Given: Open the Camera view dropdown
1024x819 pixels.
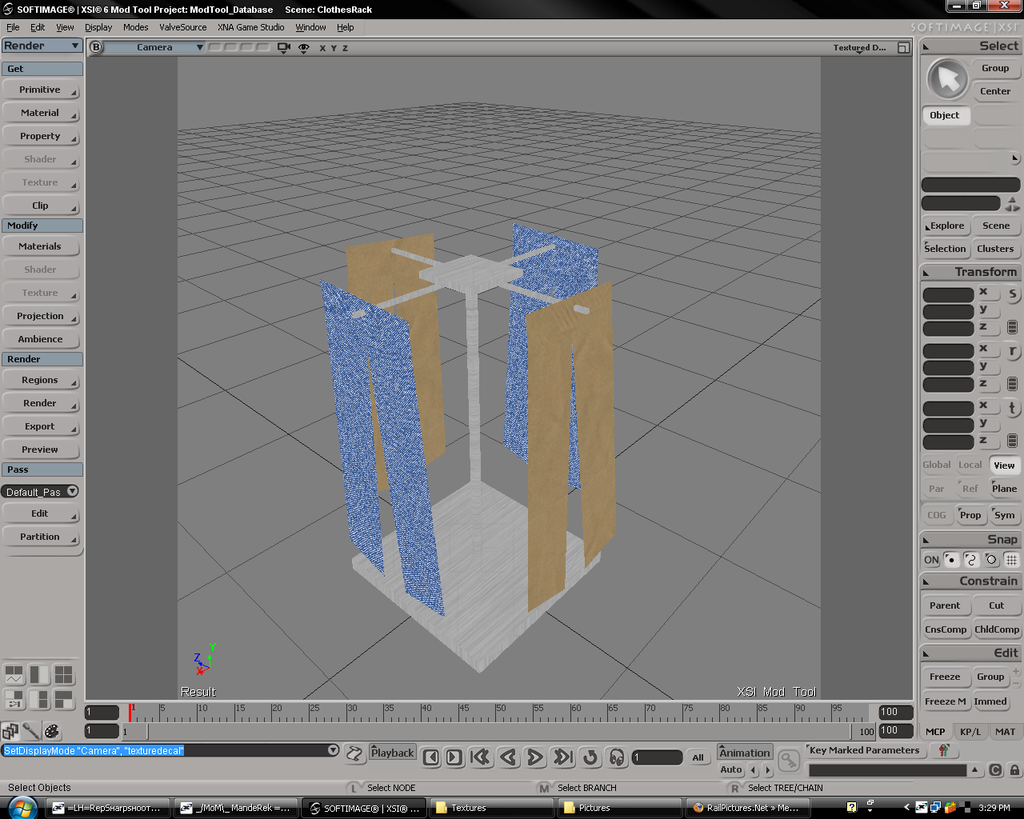Looking at the screenshot, I should click(155, 47).
